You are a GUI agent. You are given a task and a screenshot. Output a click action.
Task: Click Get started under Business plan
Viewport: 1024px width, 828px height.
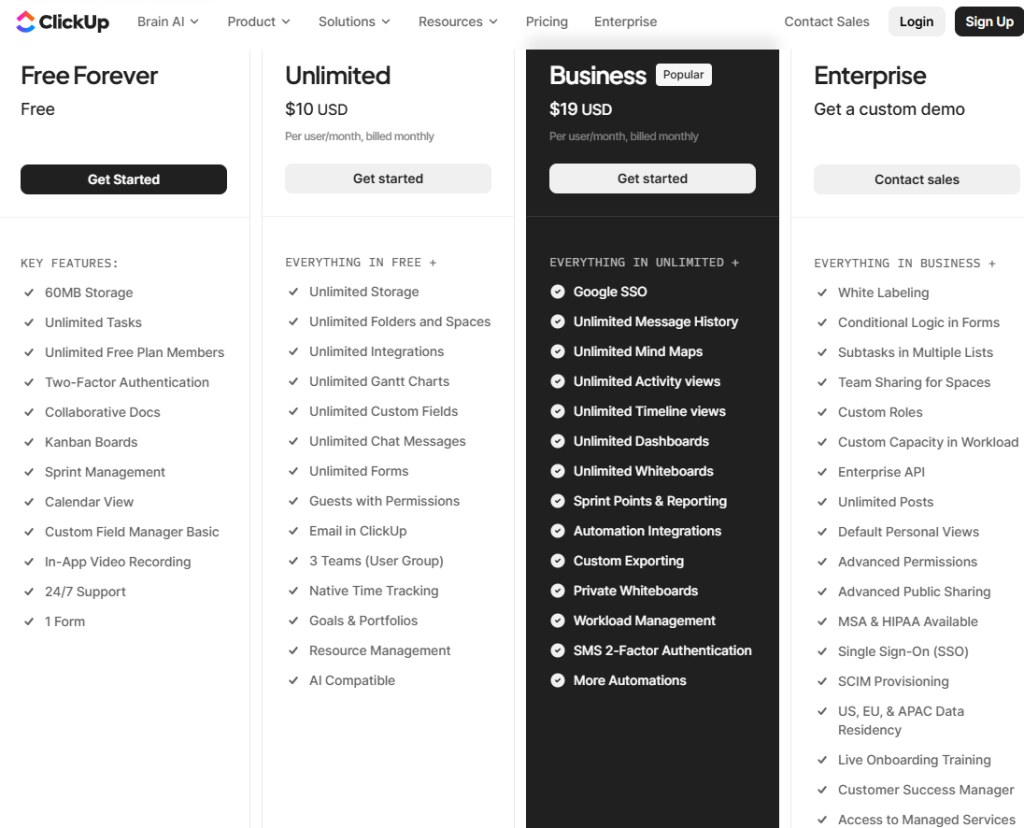[652, 179]
